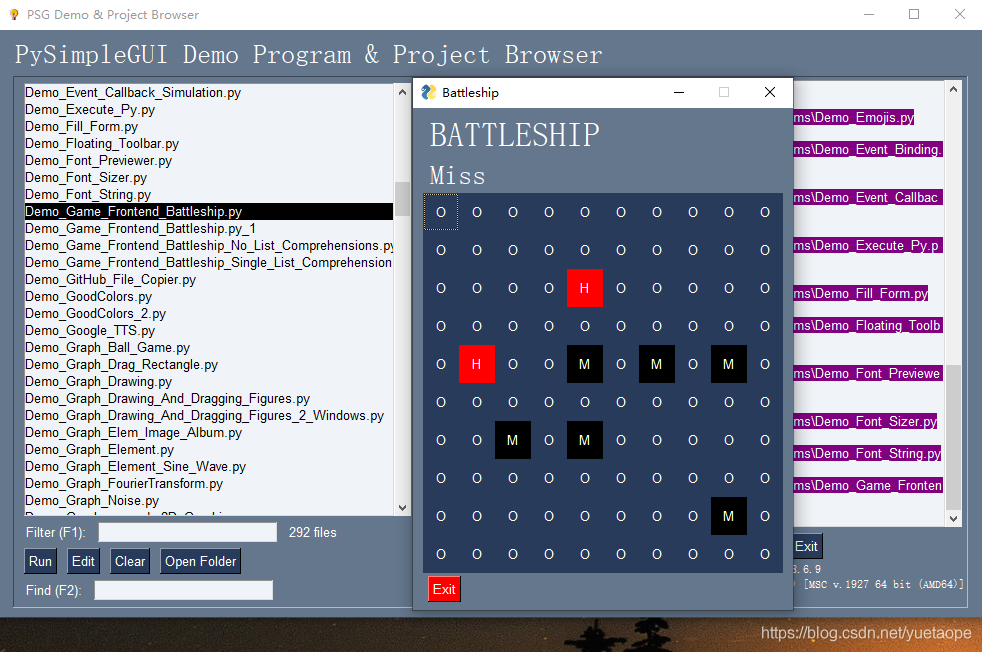
Task: Select Demo_Graph_Drawing_And_Dragging_Figures_2_Windows.py entry
Action: [x=209, y=415]
